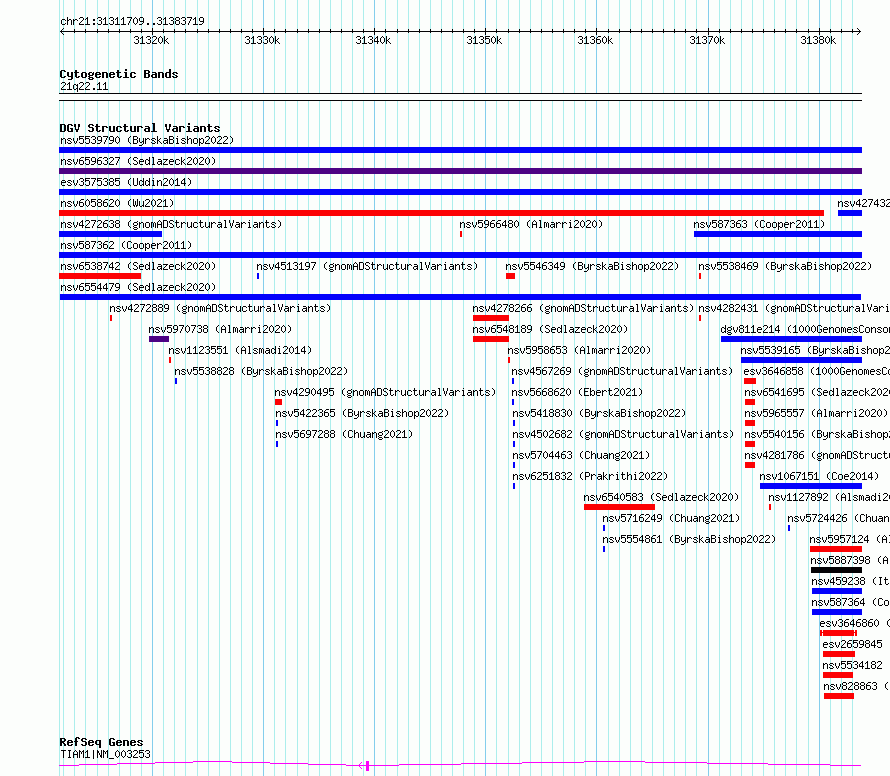This screenshot has height=776, width=890.
Task: Click nsv5966480 (Almarri2020) label
Action: [531, 224]
